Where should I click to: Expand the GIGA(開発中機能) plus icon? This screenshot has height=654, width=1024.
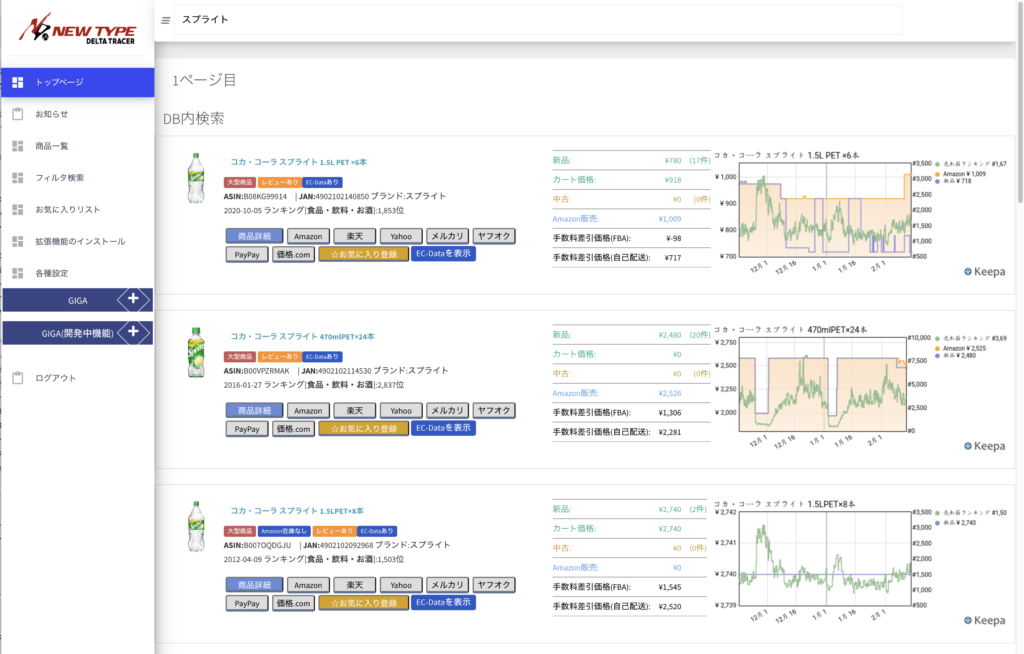[x=133, y=331]
